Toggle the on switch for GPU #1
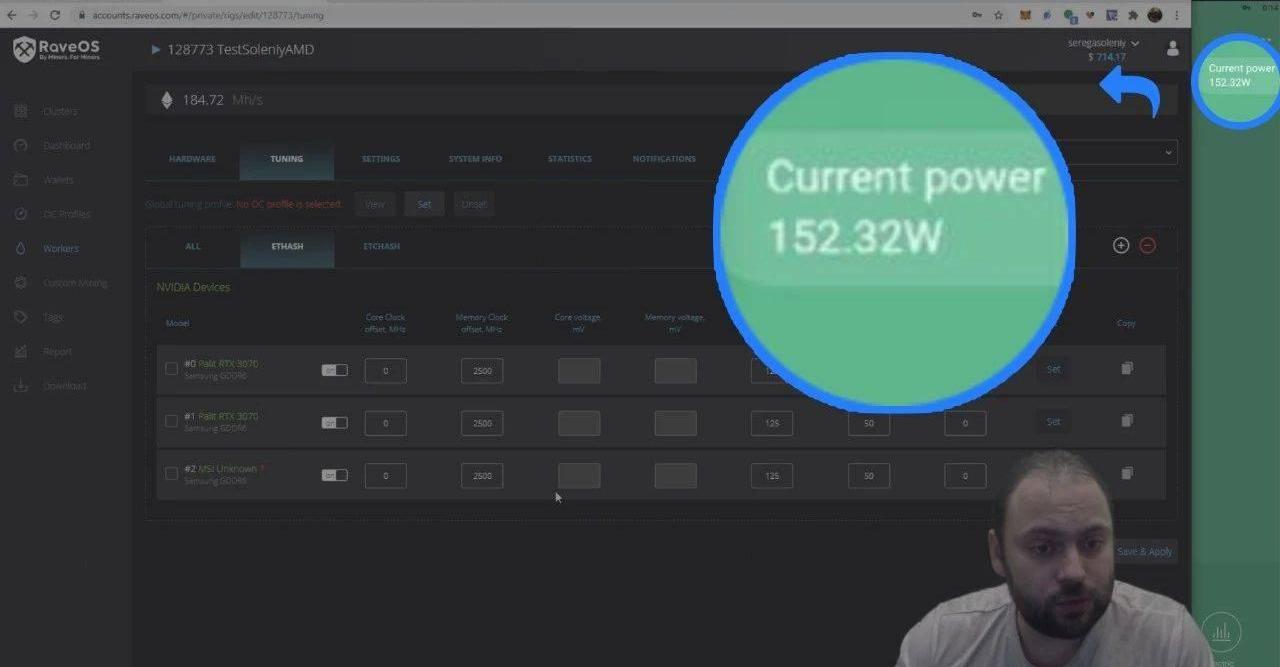 pos(334,423)
